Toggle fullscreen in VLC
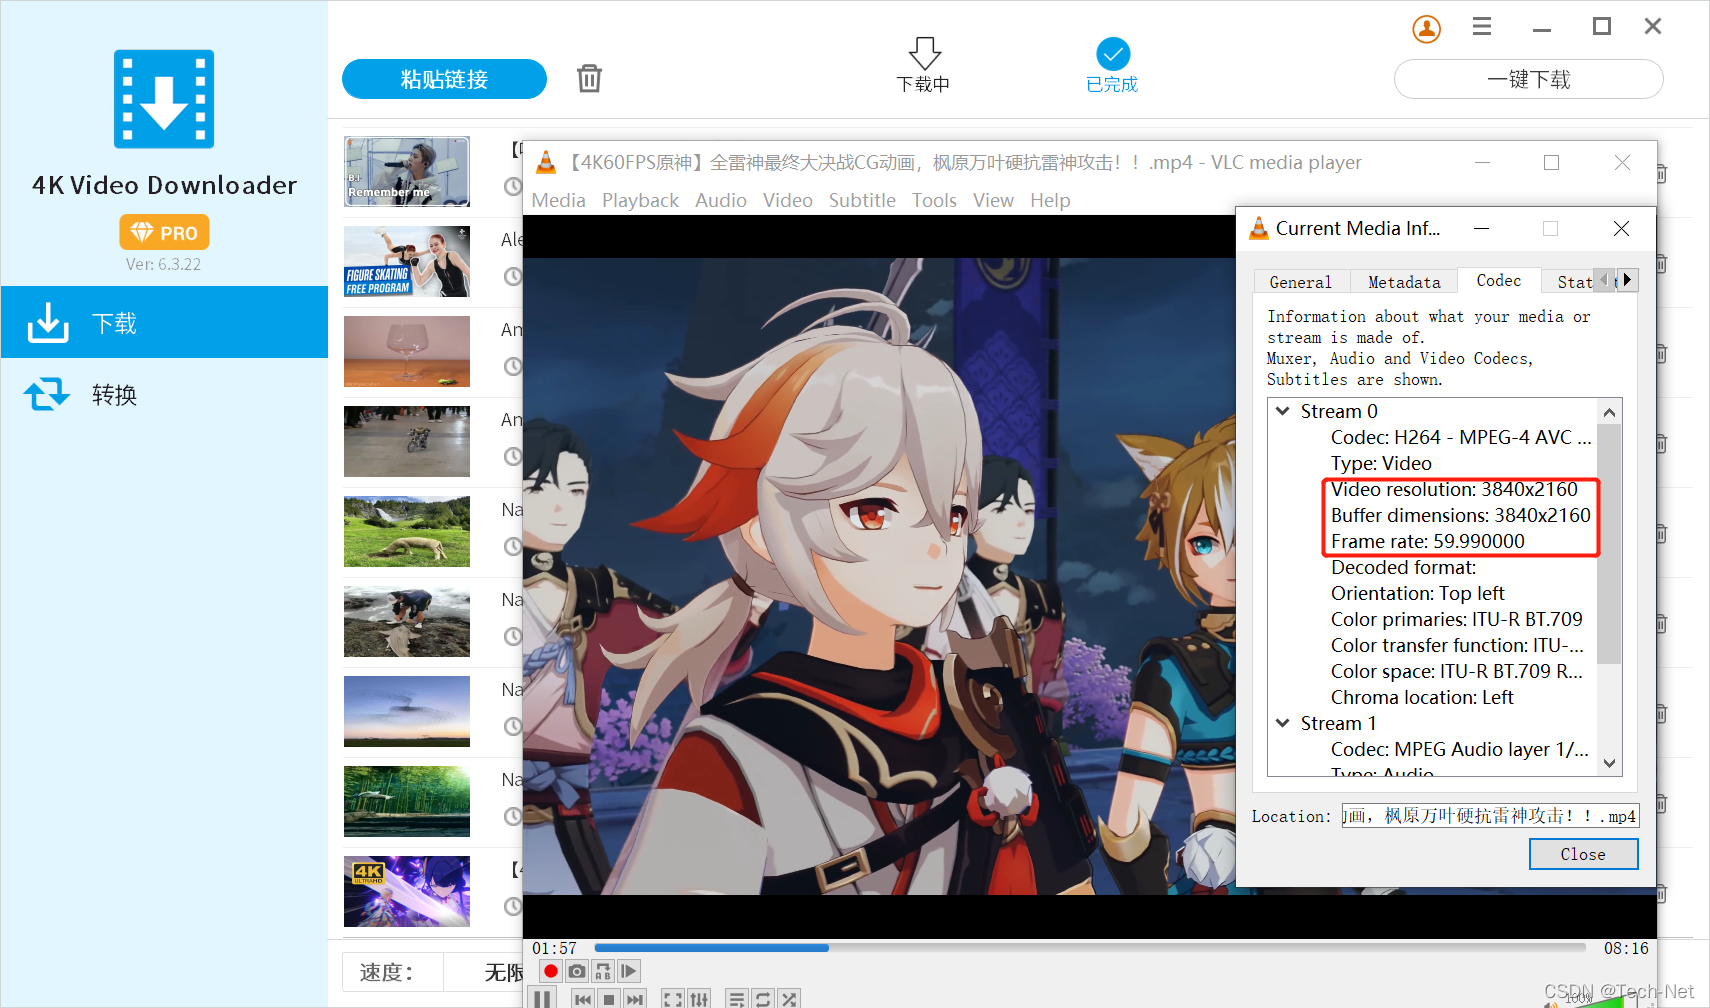This screenshot has height=1008, width=1710. click(673, 999)
